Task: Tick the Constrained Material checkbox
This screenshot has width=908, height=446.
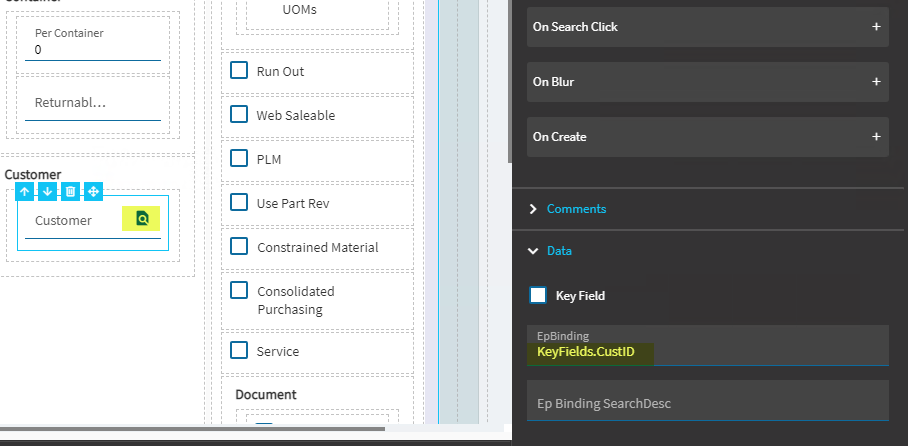Action: pos(239,247)
